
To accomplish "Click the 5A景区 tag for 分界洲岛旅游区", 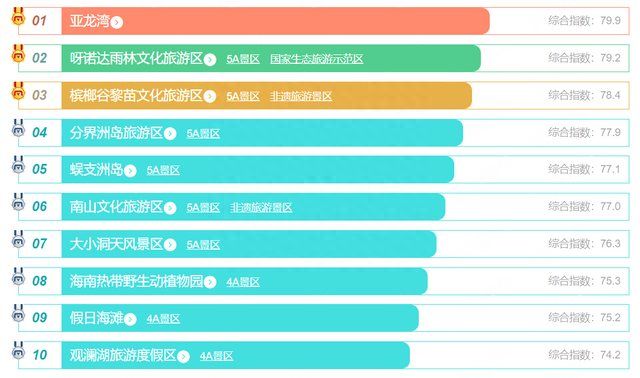I will [x=203, y=133].
